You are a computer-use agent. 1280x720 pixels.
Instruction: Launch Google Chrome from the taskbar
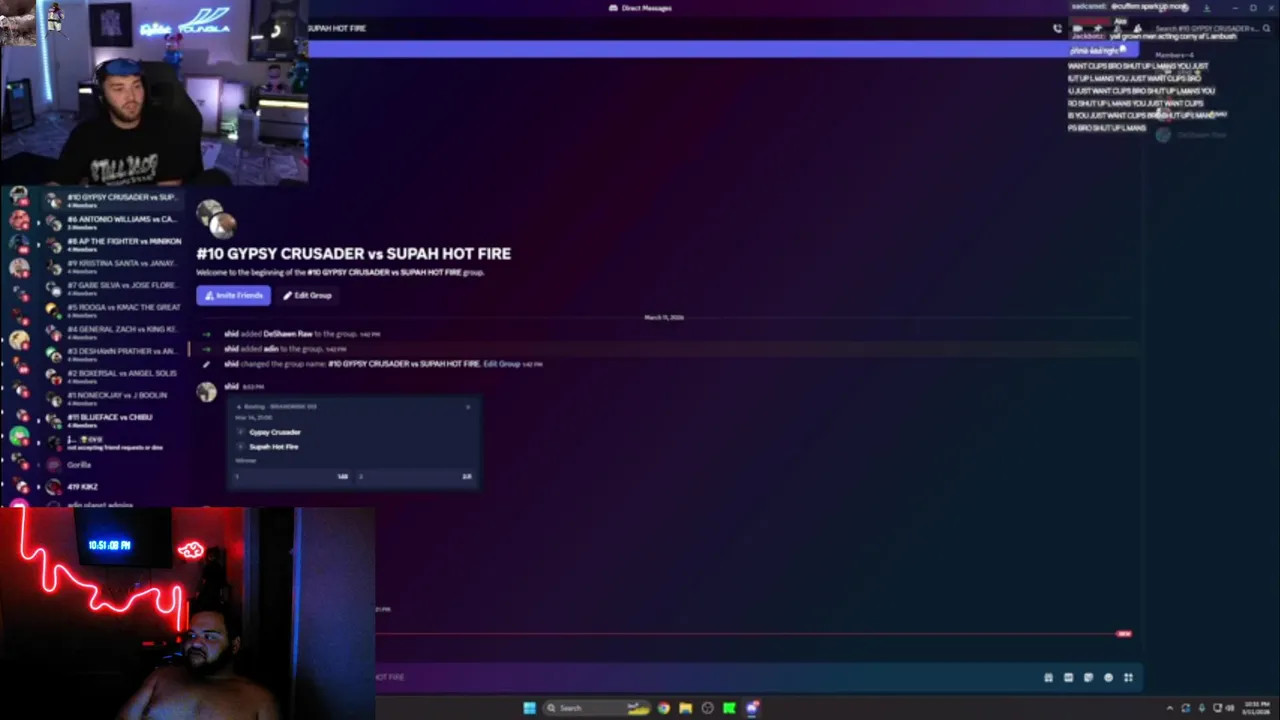pos(663,708)
